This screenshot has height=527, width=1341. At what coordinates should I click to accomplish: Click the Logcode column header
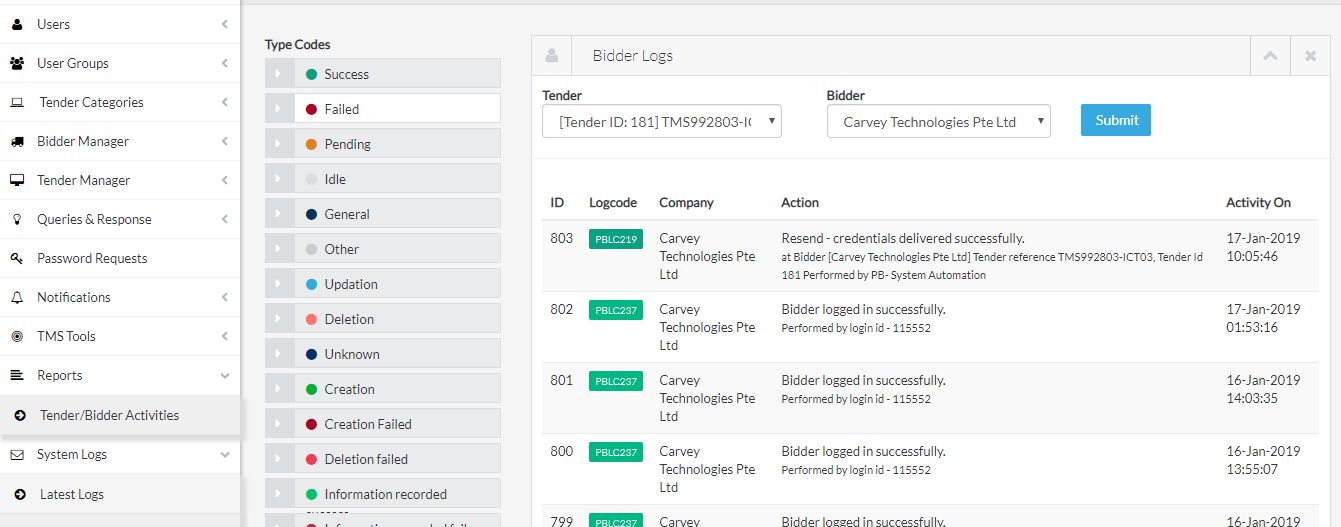(x=613, y=202)
